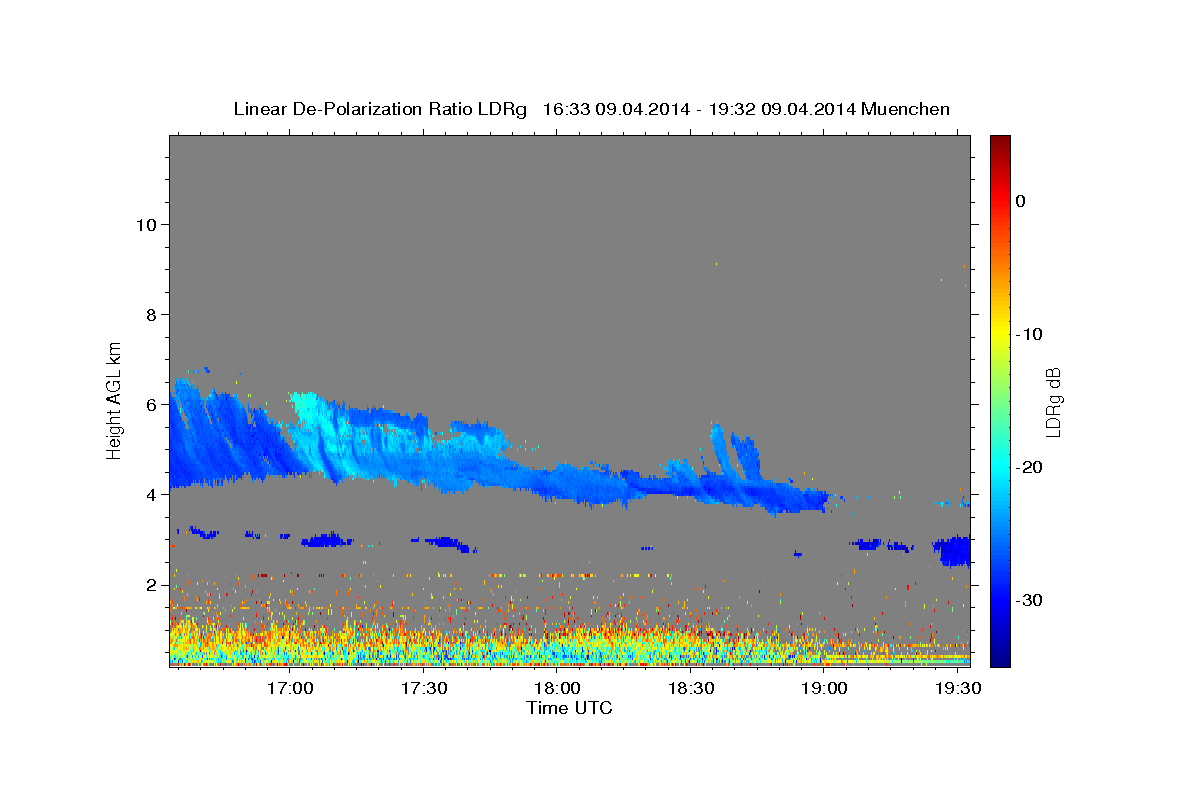Viewport: 1200px width, 800px height.
Task: Click the height tick label 10
Action: [x=147, y=224]
